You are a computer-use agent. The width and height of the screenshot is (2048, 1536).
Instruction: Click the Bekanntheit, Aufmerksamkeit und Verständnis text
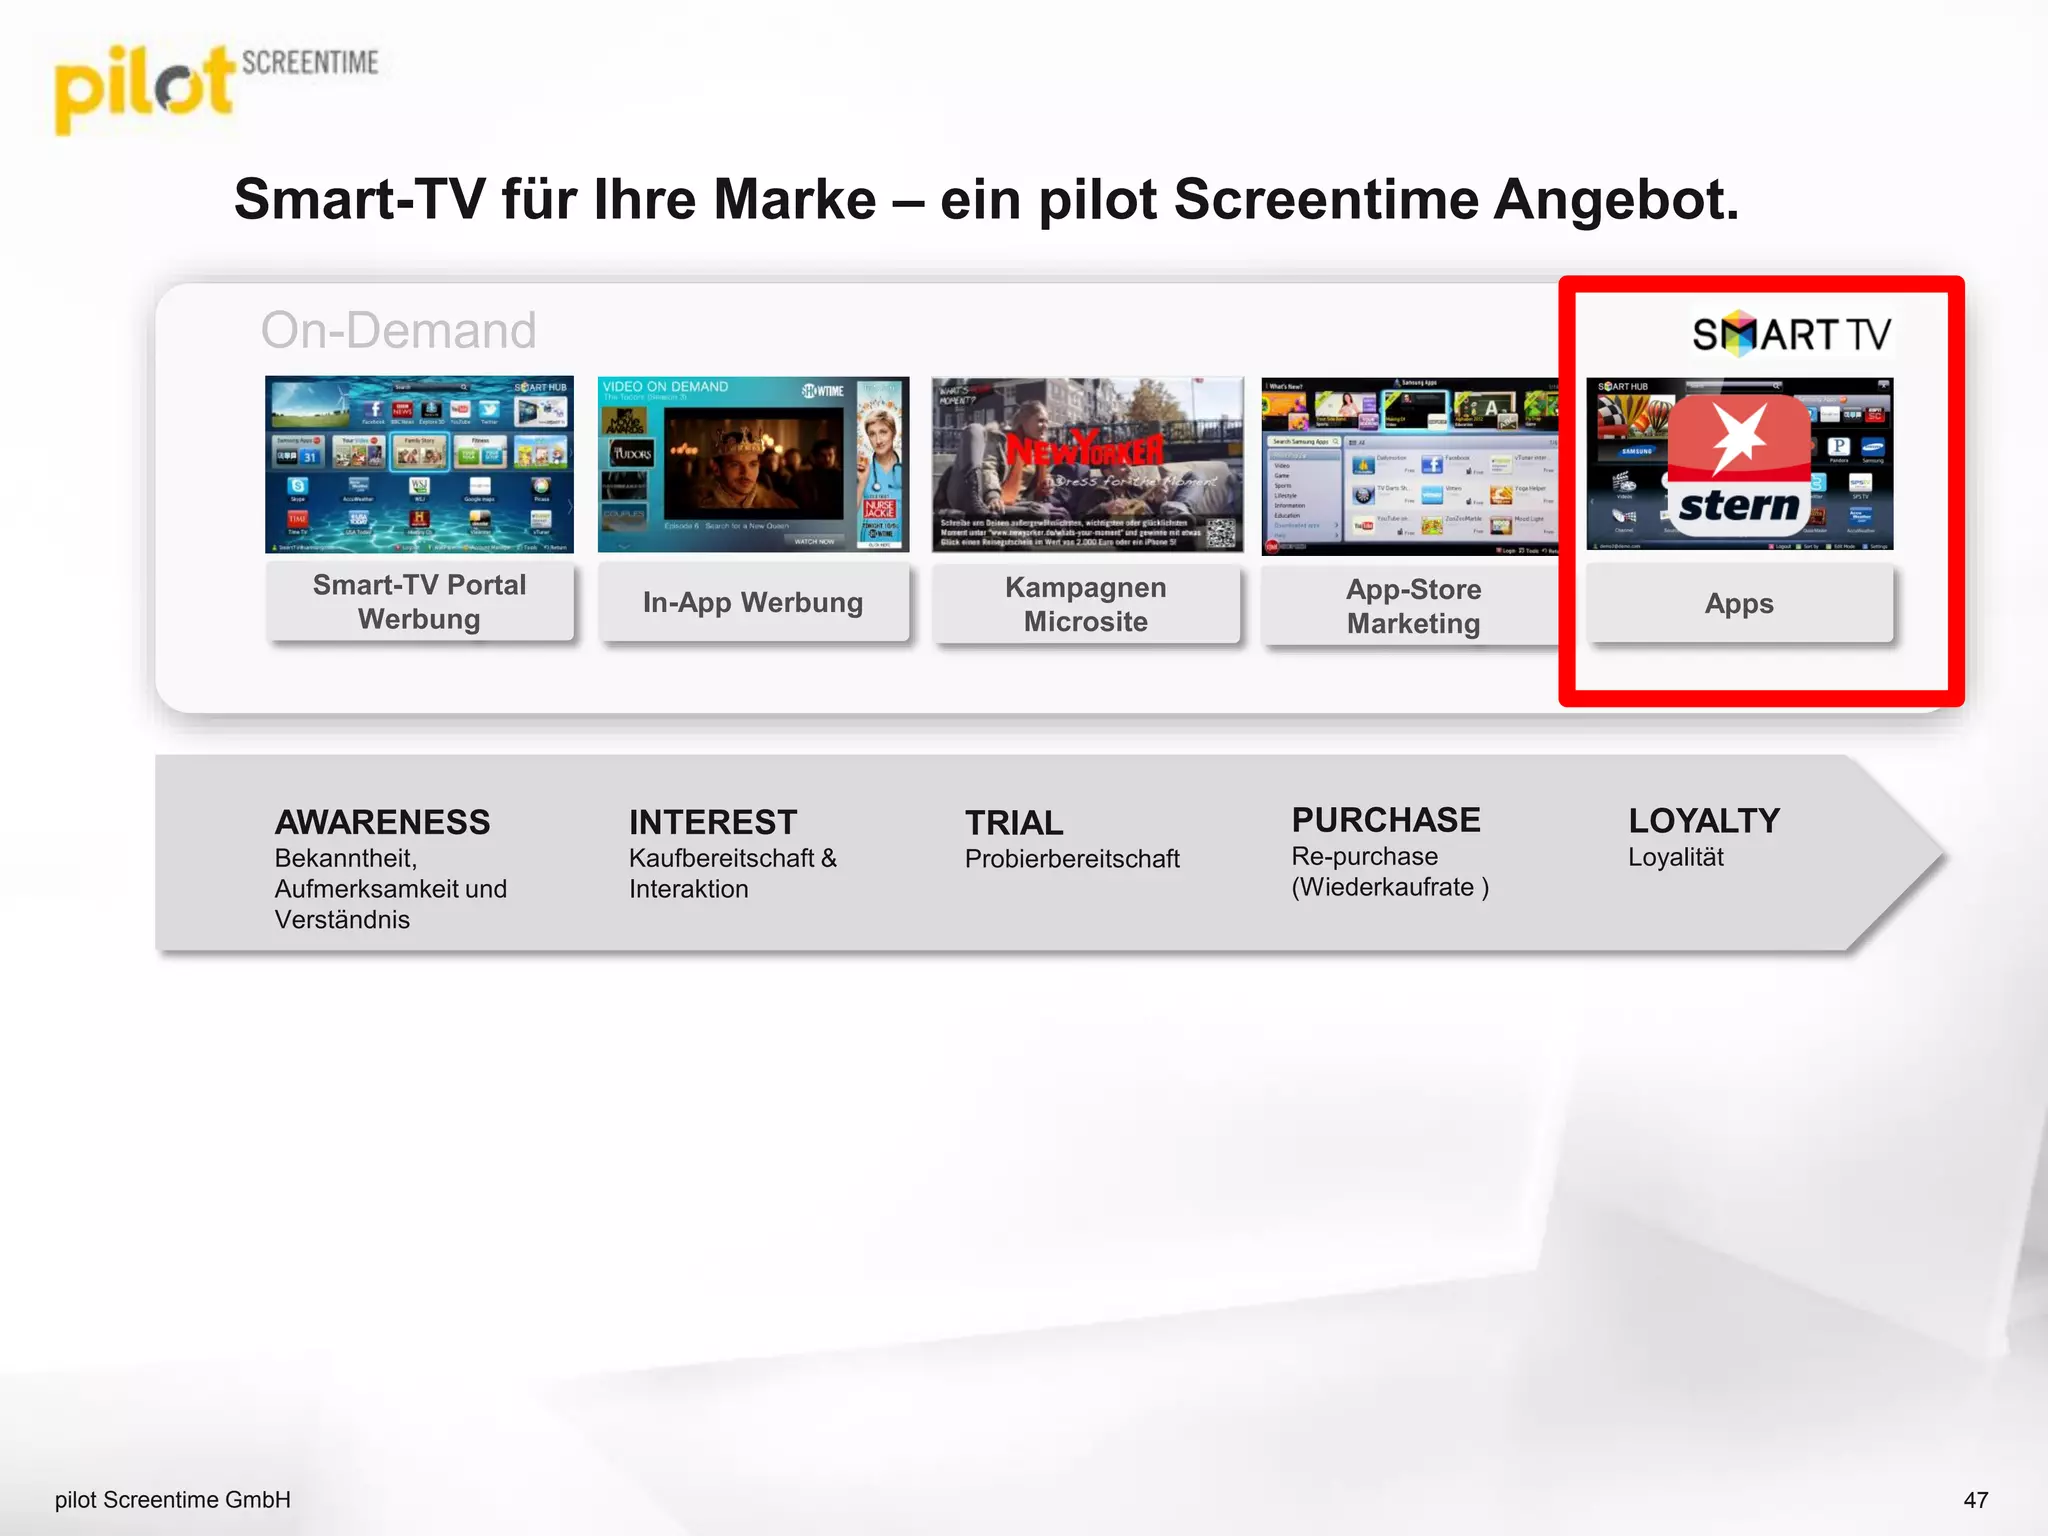point(391,889)
